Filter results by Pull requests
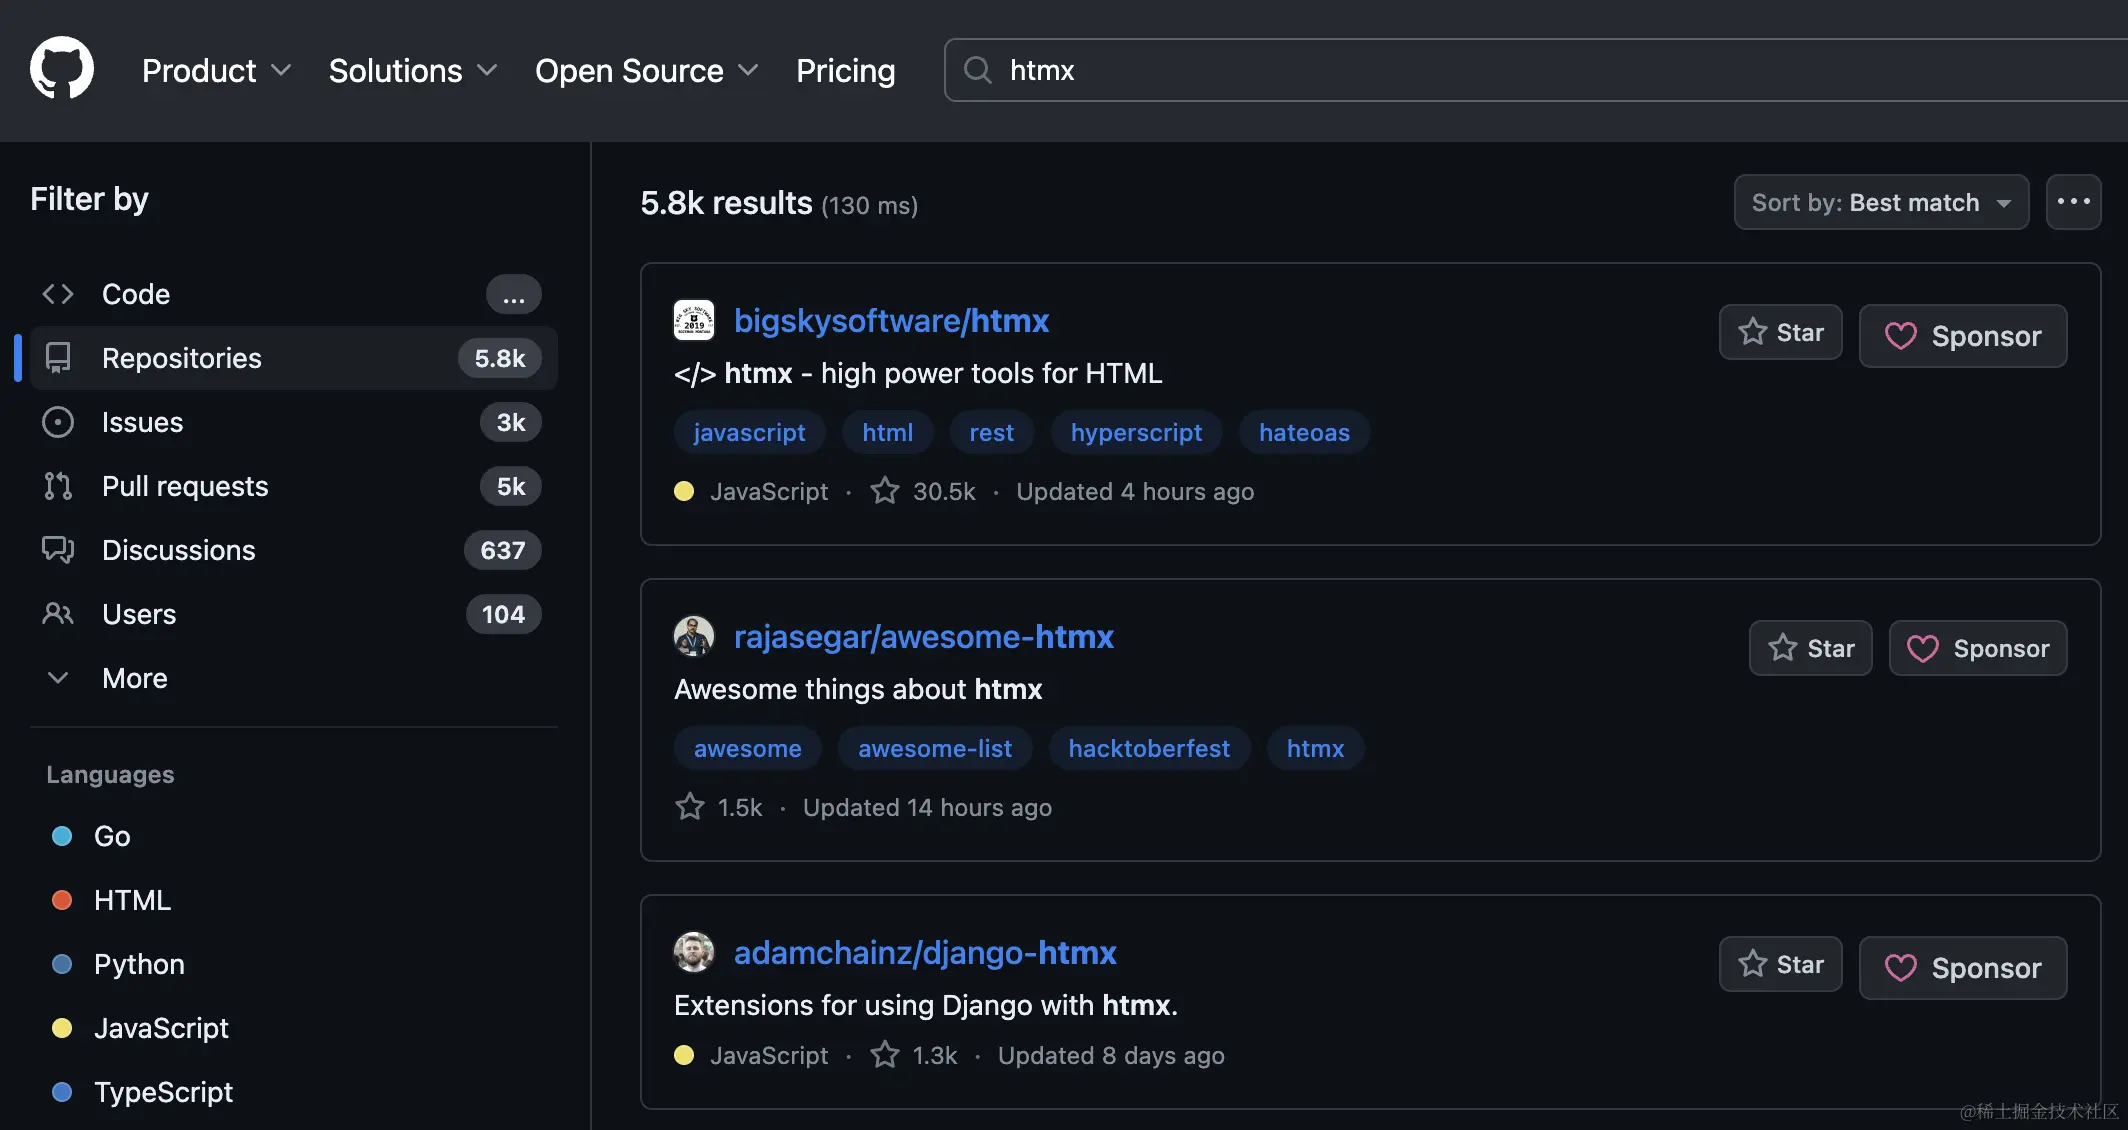Image resolution: width=2128 pixels, height=1130 pixels. click(x=294, y=486)
